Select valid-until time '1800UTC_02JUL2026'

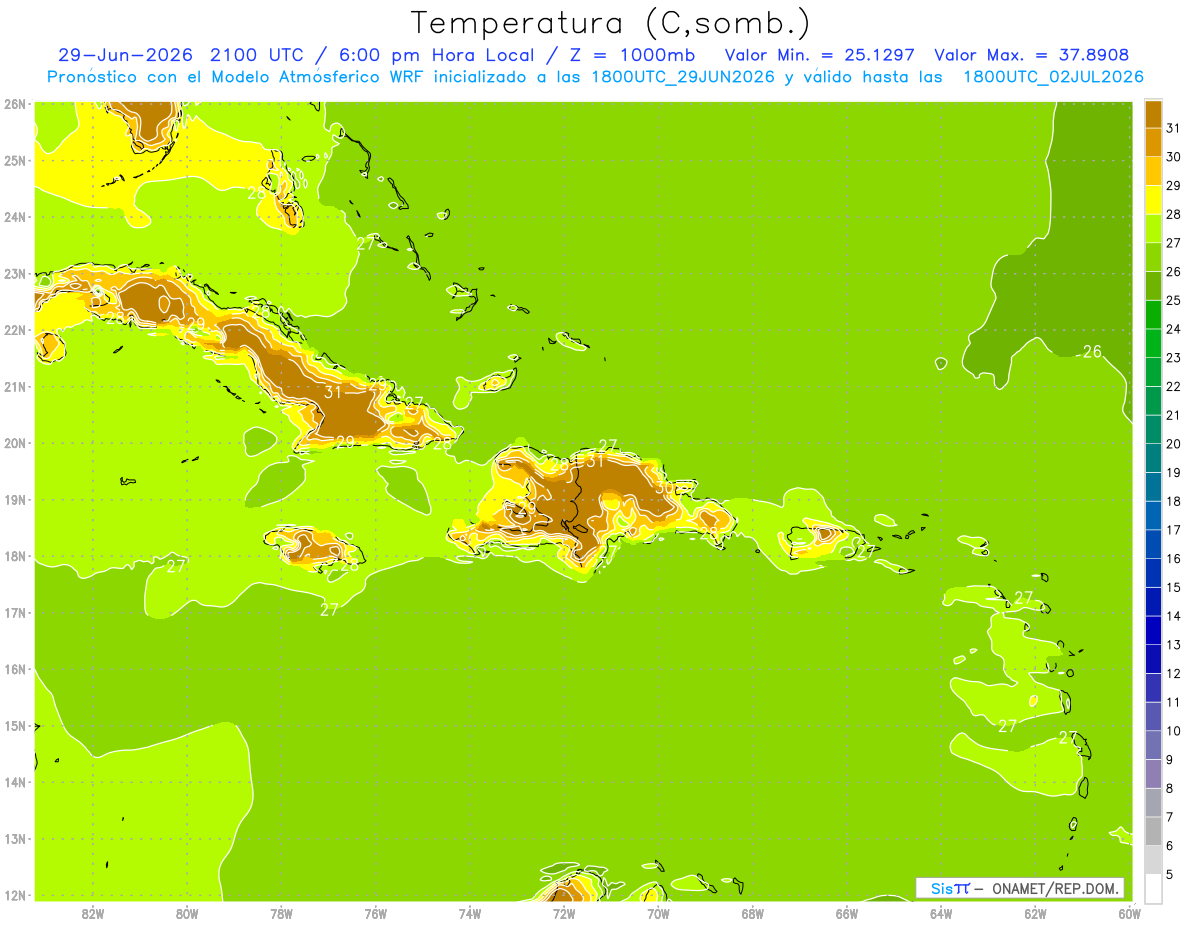point(1053,77)
